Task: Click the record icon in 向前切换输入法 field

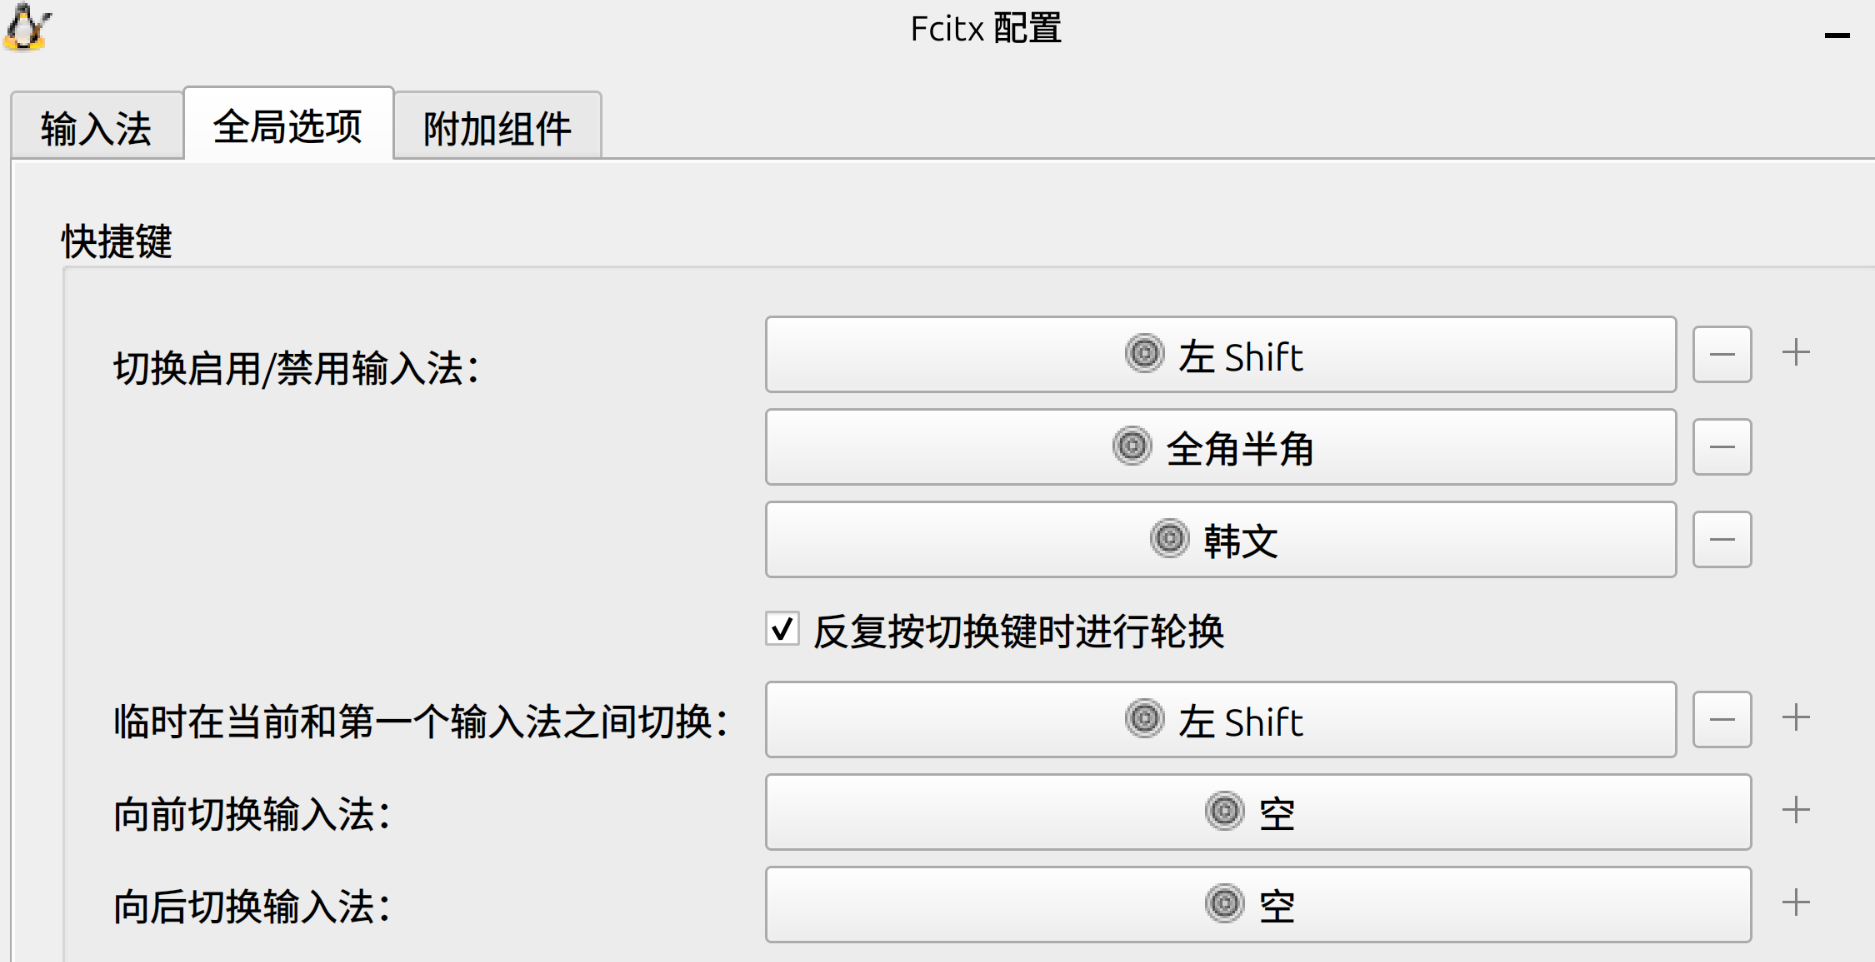Action: click(x=1222, y=812)
